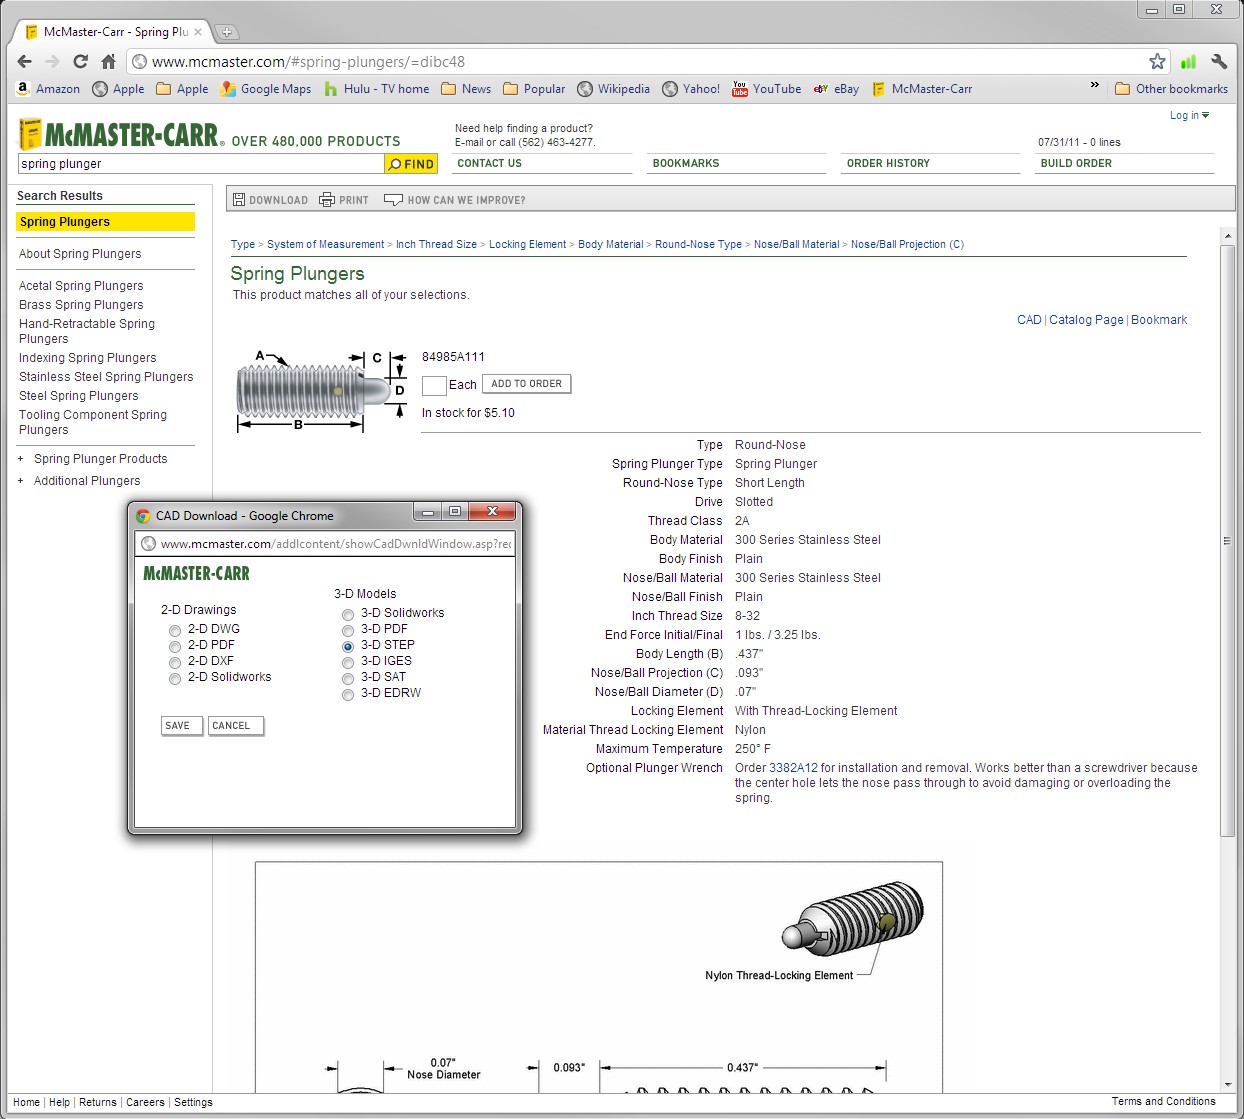Screen dimensions: 1244x1119
Task: Click the quantity Each input box
Action: point(433,385)
